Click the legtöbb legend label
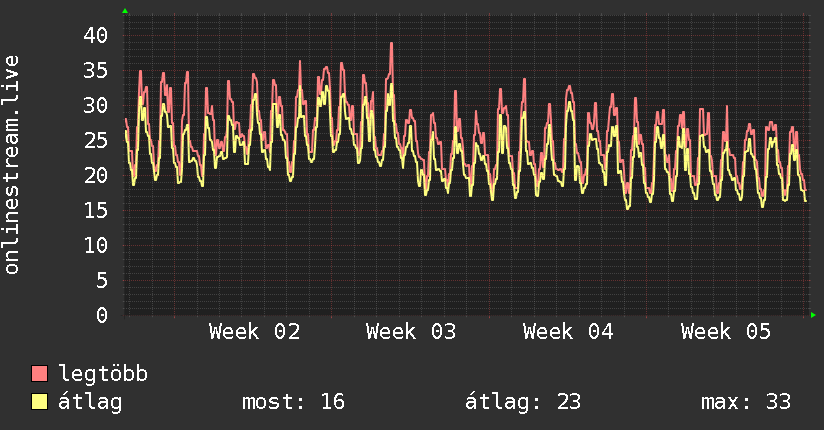This screenshot has height=430, width=824. 103,373
